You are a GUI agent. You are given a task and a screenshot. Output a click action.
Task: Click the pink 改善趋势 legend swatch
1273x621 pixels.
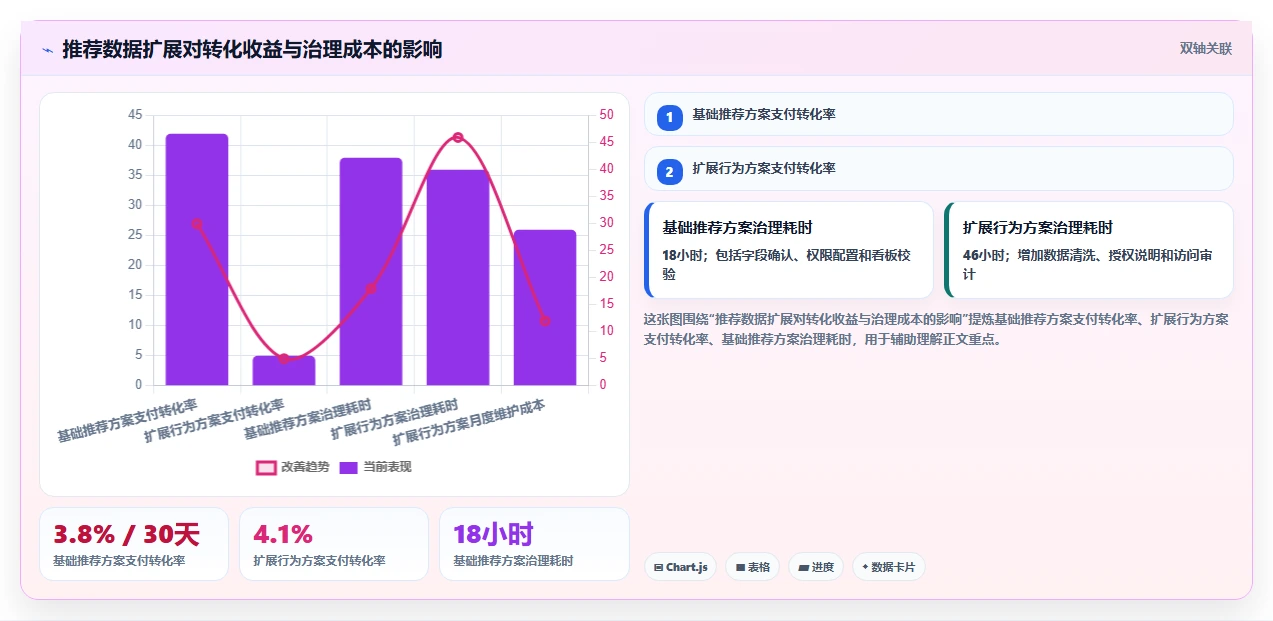click(x=266, y=467)
